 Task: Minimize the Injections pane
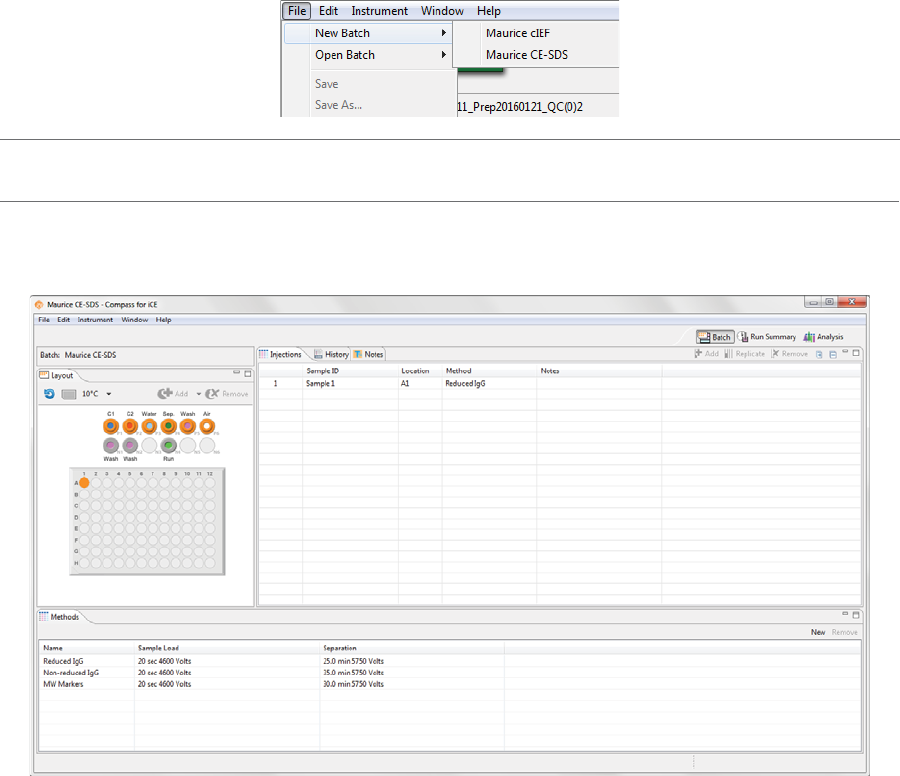845,352
